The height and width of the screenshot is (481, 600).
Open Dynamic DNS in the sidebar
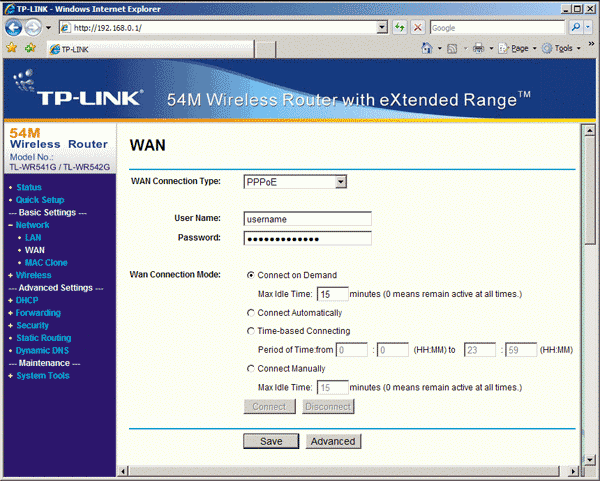coord(42,351)
